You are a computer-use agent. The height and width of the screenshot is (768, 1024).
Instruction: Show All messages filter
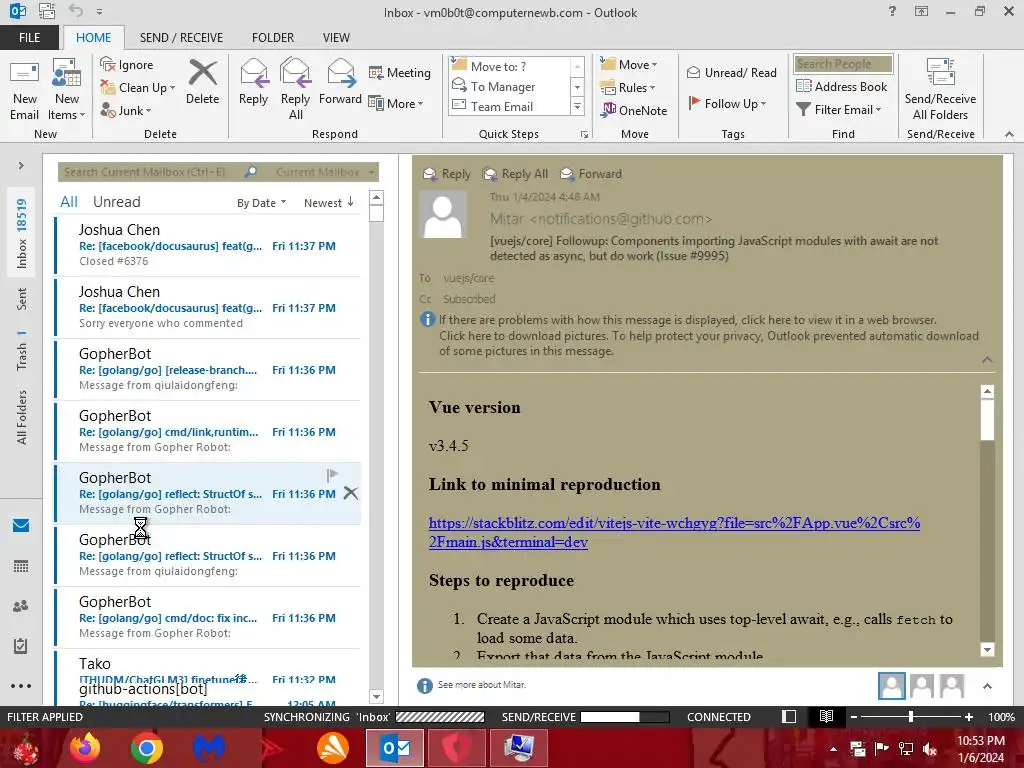pos(69,202)
